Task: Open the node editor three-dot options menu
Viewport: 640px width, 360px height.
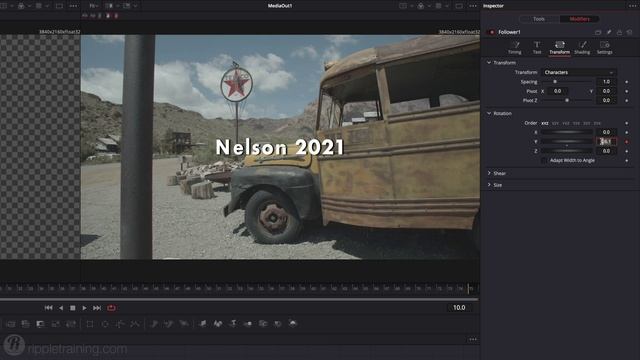Action: click(x=473, y=339)
